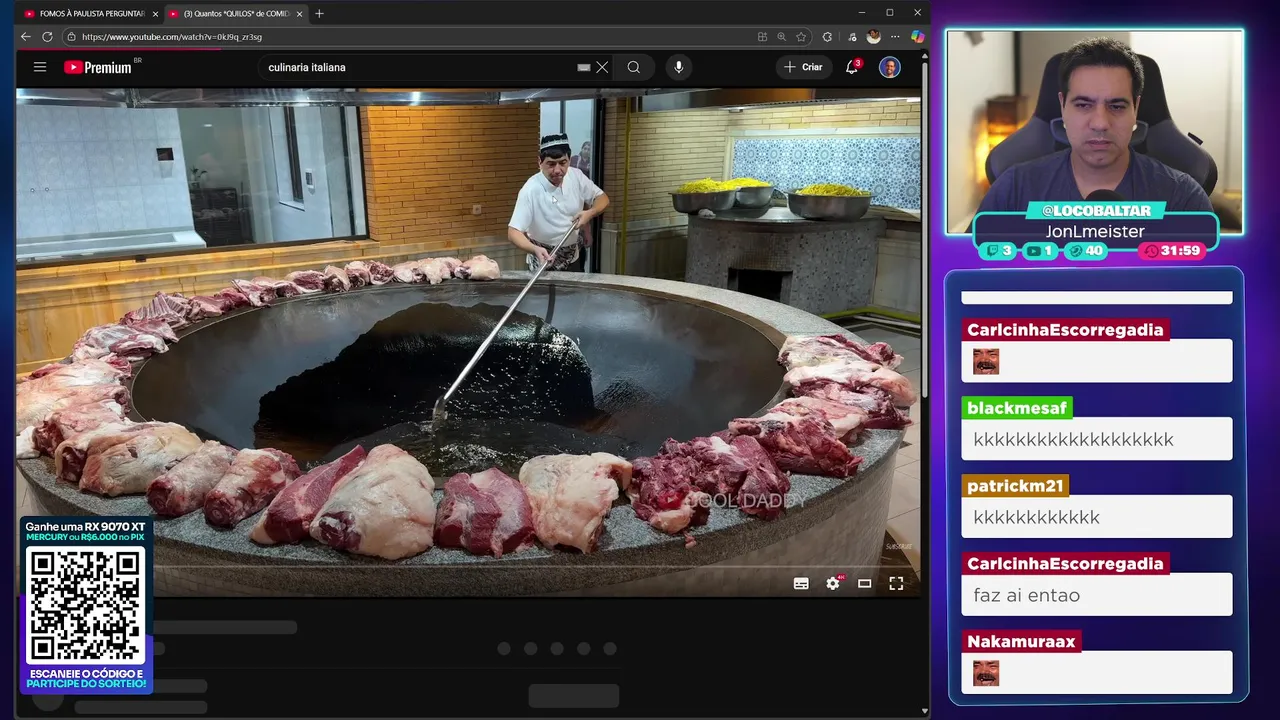Close the 'FOMOS À PAULISTA' tab
Screen dimensions: 1280x720
tap(155, 14)
